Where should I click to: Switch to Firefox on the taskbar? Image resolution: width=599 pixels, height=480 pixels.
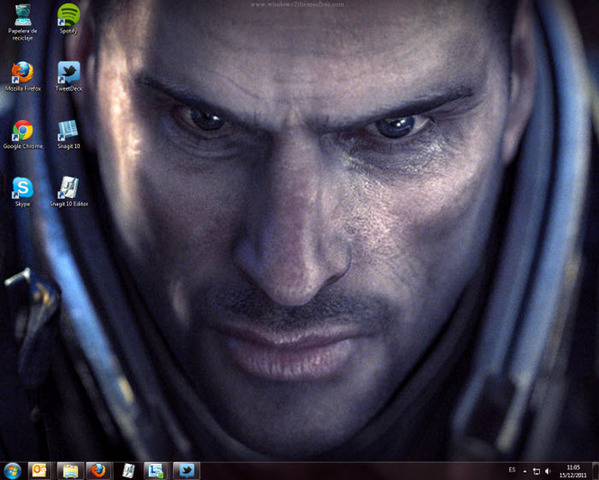coord(99,471)
